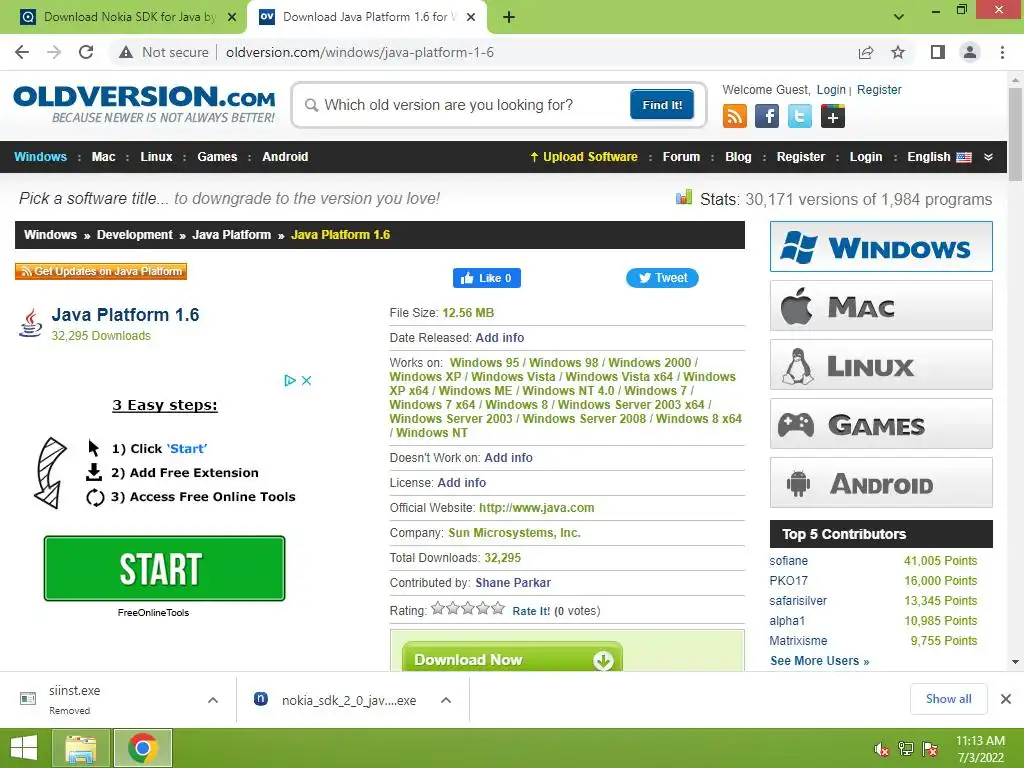Click See More Users link
The width and height of the screenshot is (1024, 768).
(820, 661)
